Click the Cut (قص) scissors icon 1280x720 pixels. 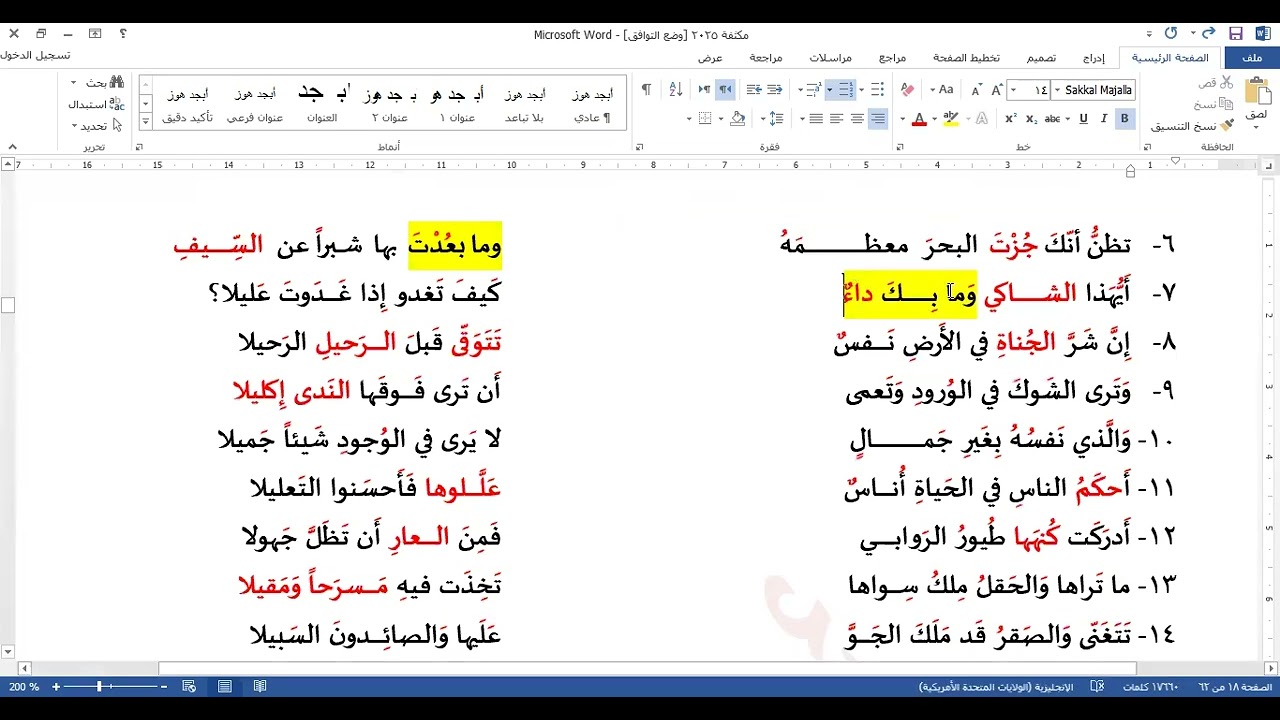[1227, 83]
